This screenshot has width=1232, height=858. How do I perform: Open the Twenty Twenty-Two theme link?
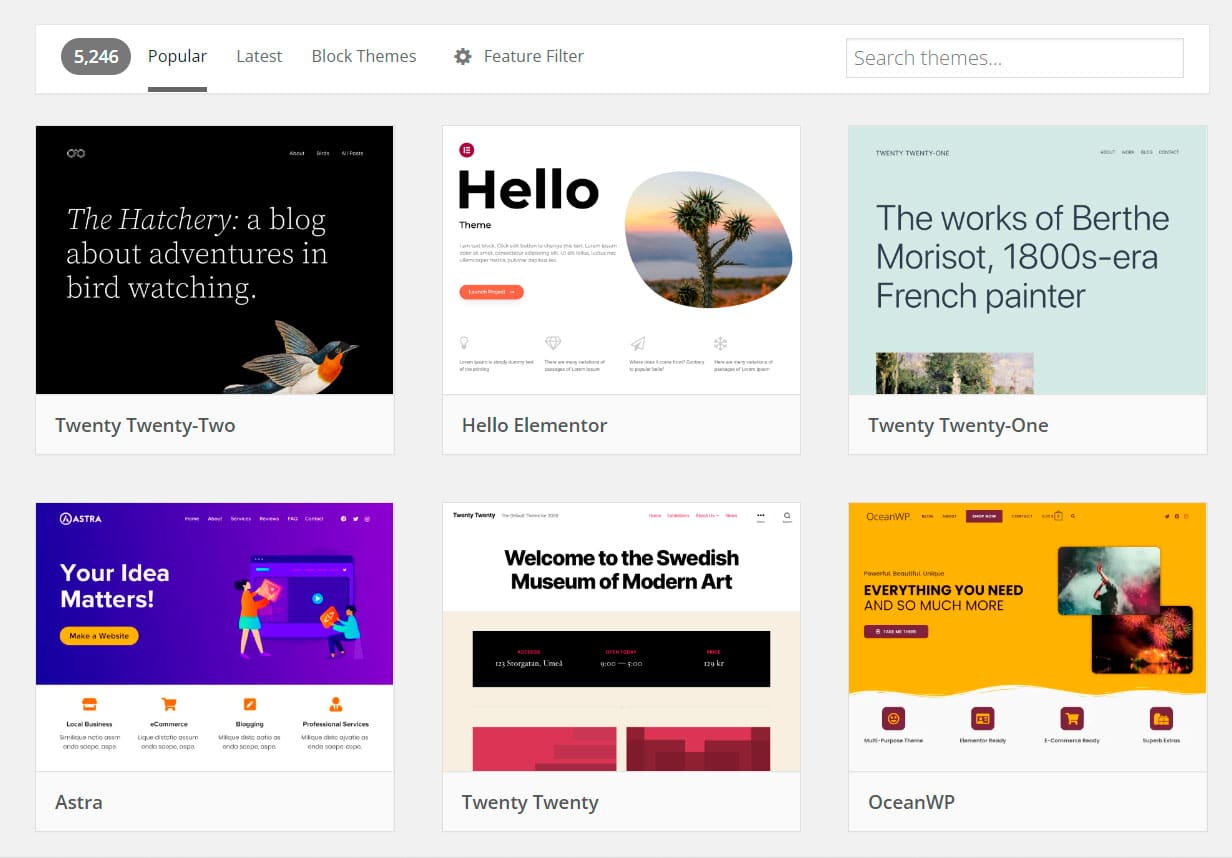point(144,425)
